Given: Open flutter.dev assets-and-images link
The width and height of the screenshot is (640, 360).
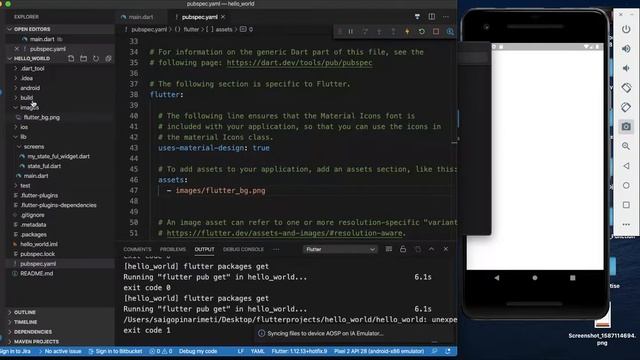Looking at the screenshot, I should pyautogui.click(x=284, y=233).
